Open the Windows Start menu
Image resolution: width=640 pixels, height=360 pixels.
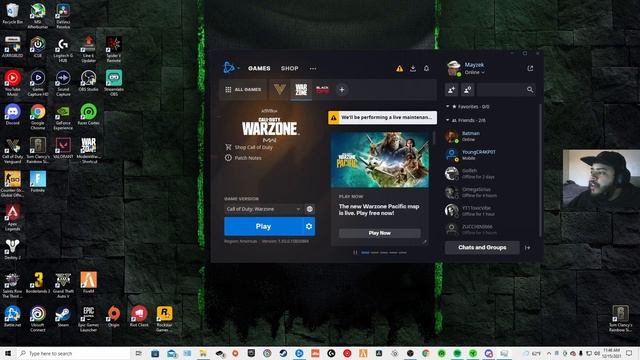[8, 353]
